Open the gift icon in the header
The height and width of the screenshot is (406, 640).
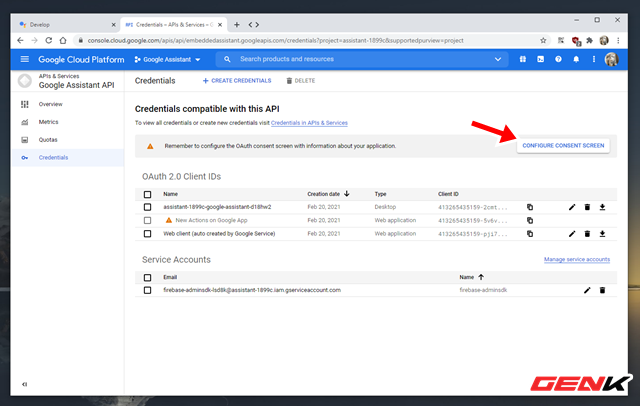[523, 59]
